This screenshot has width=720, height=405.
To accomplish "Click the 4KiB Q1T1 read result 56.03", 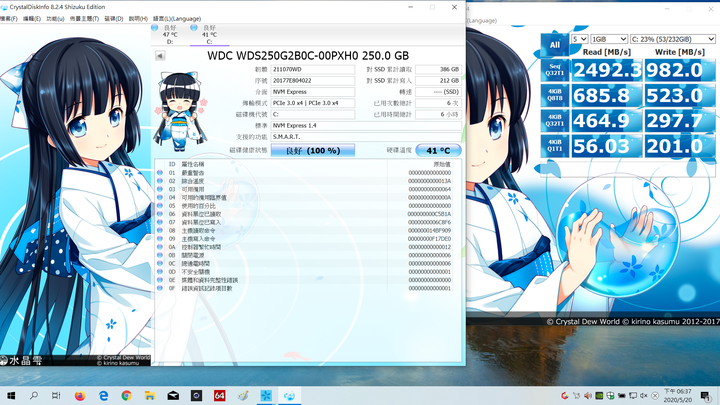I will point(607,146).
